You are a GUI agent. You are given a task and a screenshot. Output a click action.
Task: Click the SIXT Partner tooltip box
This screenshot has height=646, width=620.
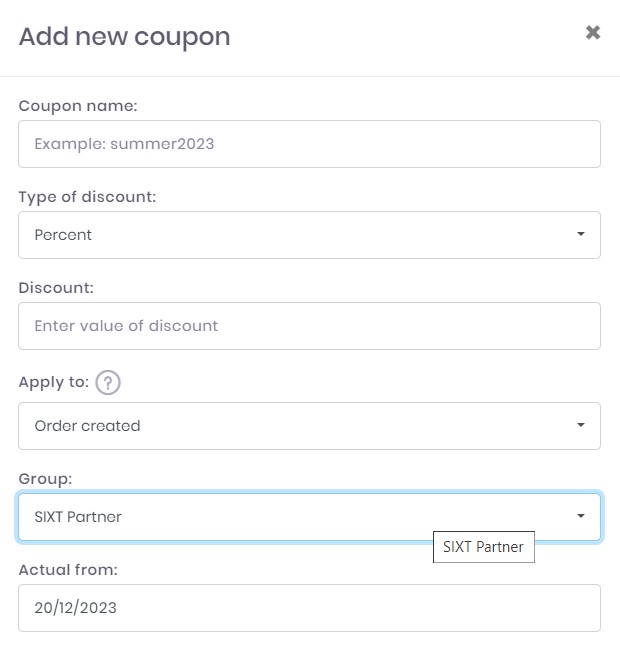click(483, 547)
